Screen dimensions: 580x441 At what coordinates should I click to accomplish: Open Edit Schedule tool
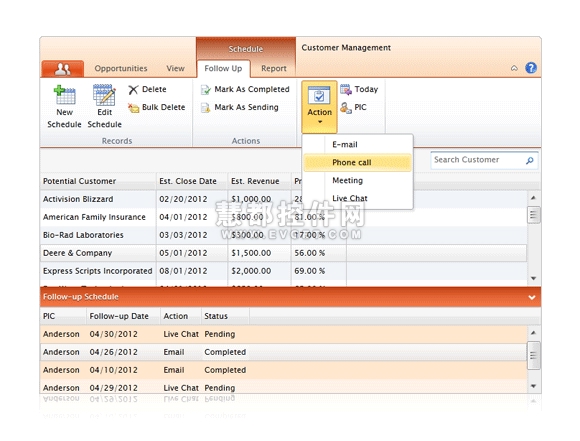[104, 106]
